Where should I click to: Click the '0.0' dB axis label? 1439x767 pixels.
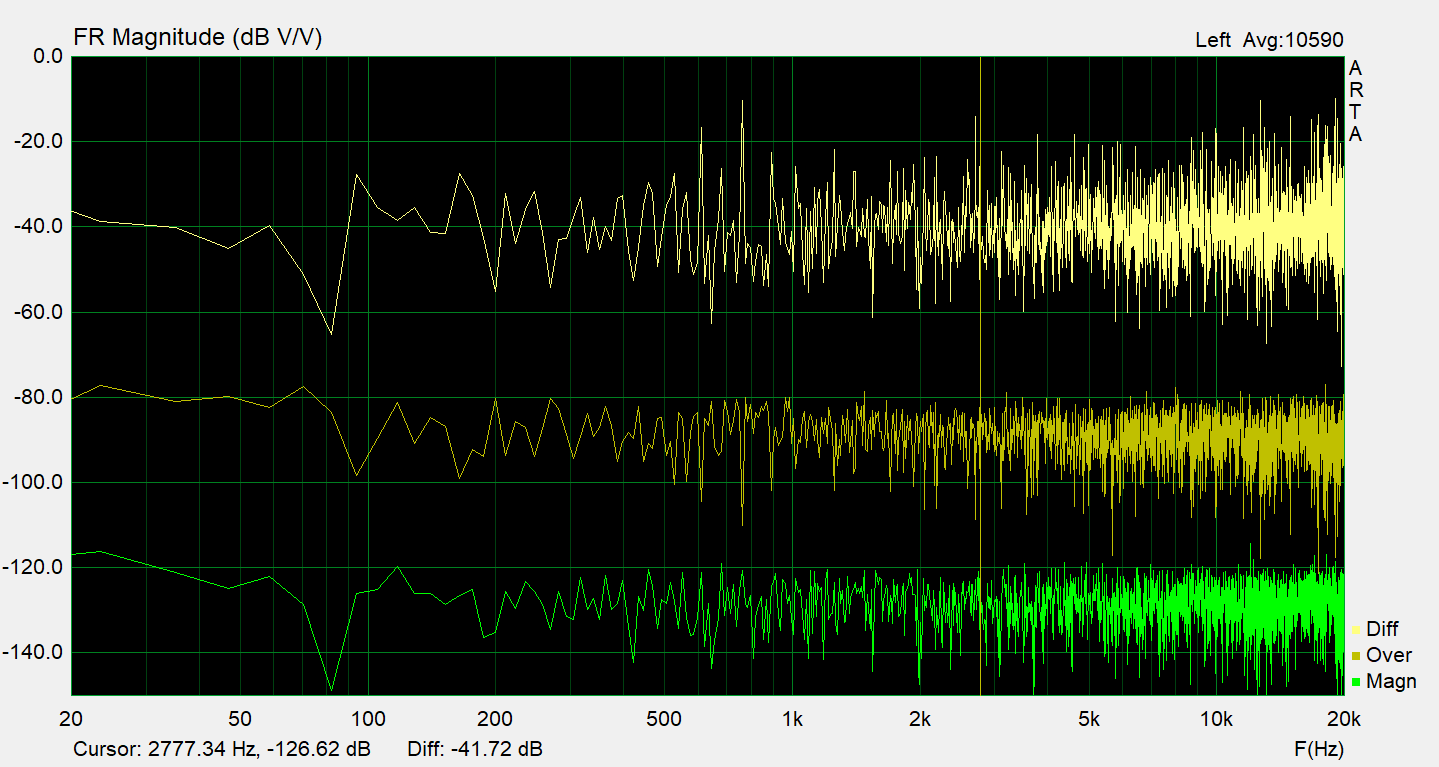[48, 57]
